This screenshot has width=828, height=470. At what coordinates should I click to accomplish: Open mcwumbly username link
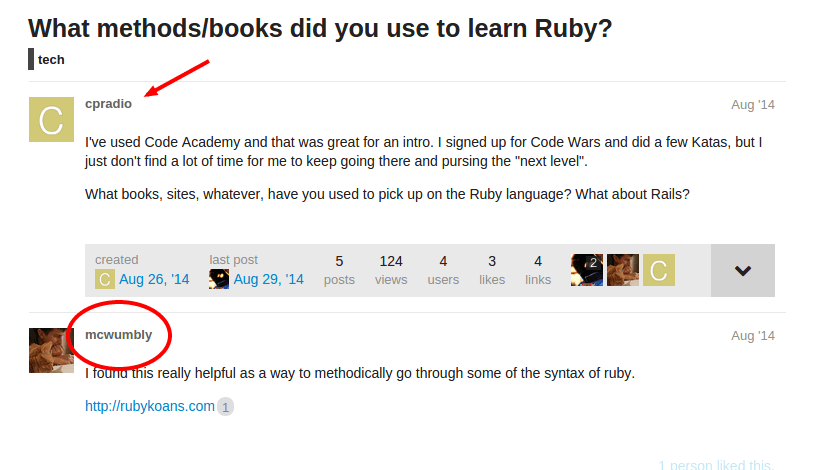coord(118,335)
